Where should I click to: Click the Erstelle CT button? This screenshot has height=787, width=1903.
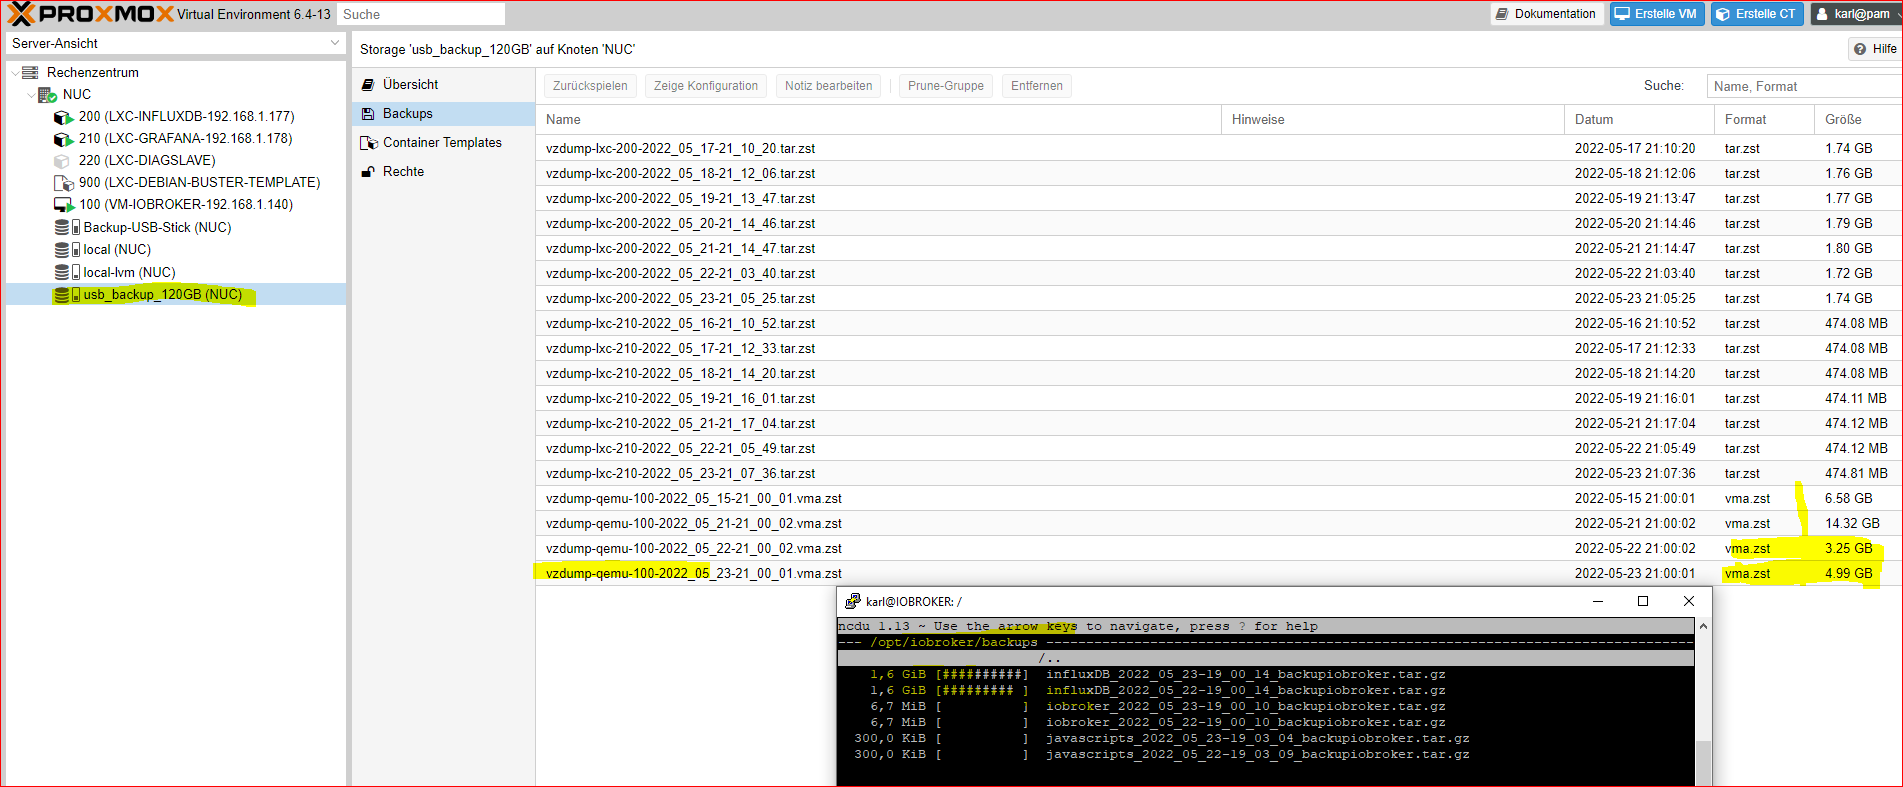coord(1757,14)
